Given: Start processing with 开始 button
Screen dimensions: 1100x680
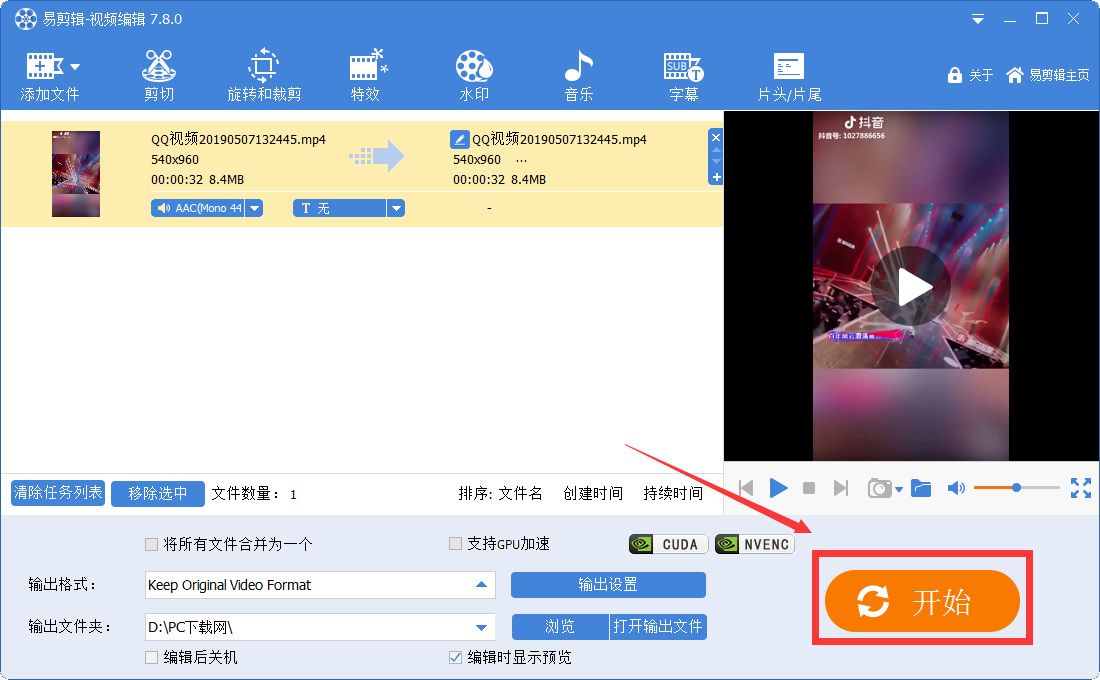Looking at the screenshot, I should (x=922, y=601).
